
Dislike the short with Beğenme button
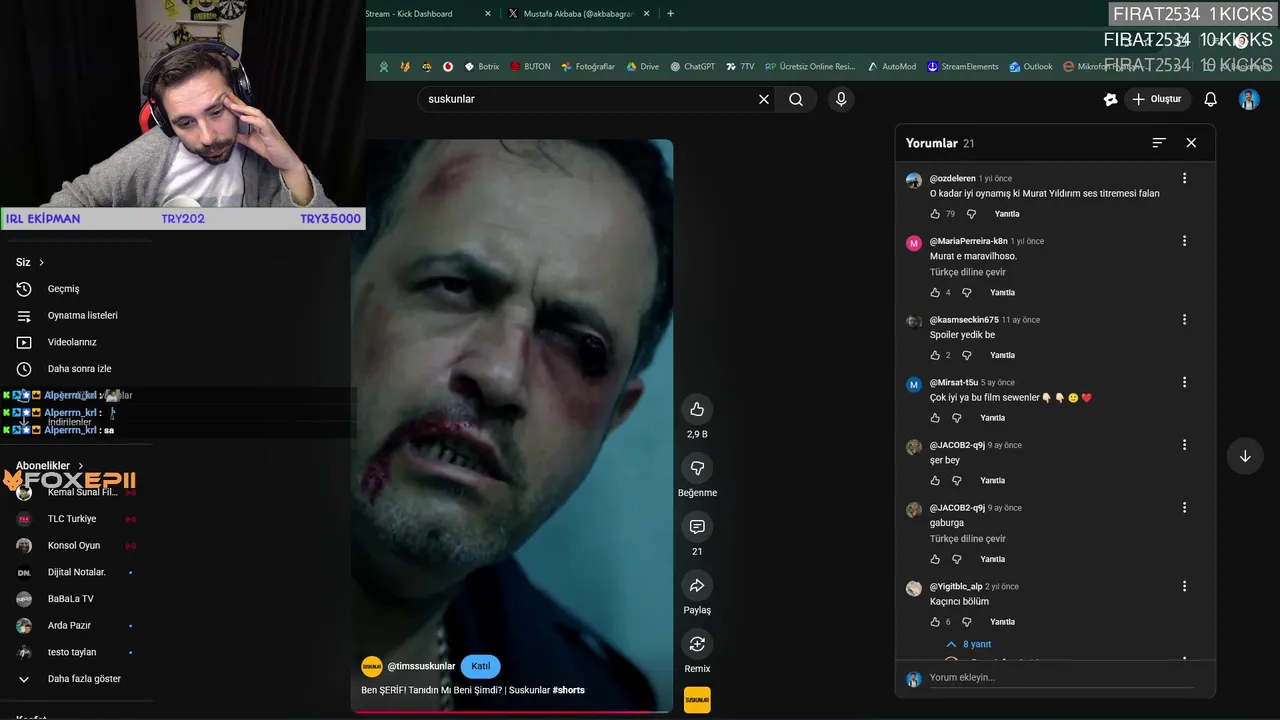697,468
